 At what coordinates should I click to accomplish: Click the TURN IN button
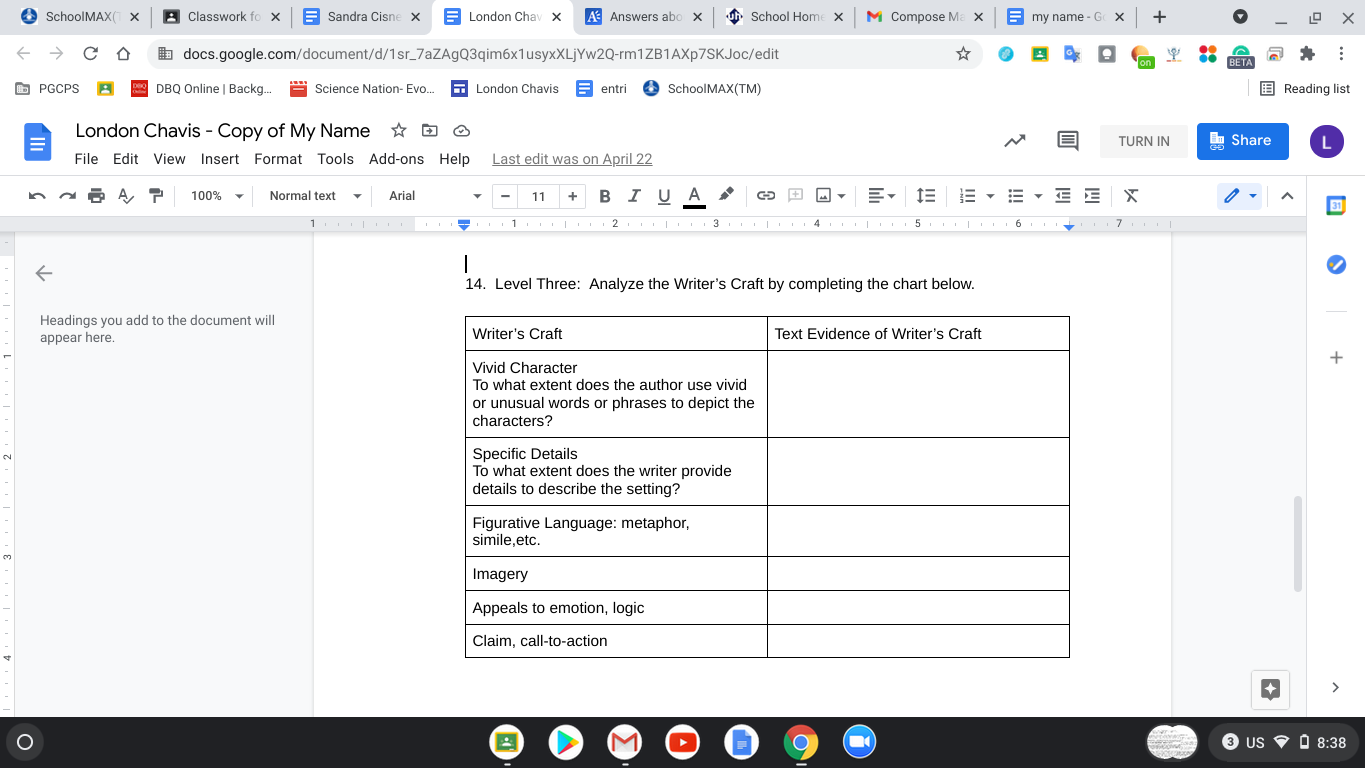1143,141
